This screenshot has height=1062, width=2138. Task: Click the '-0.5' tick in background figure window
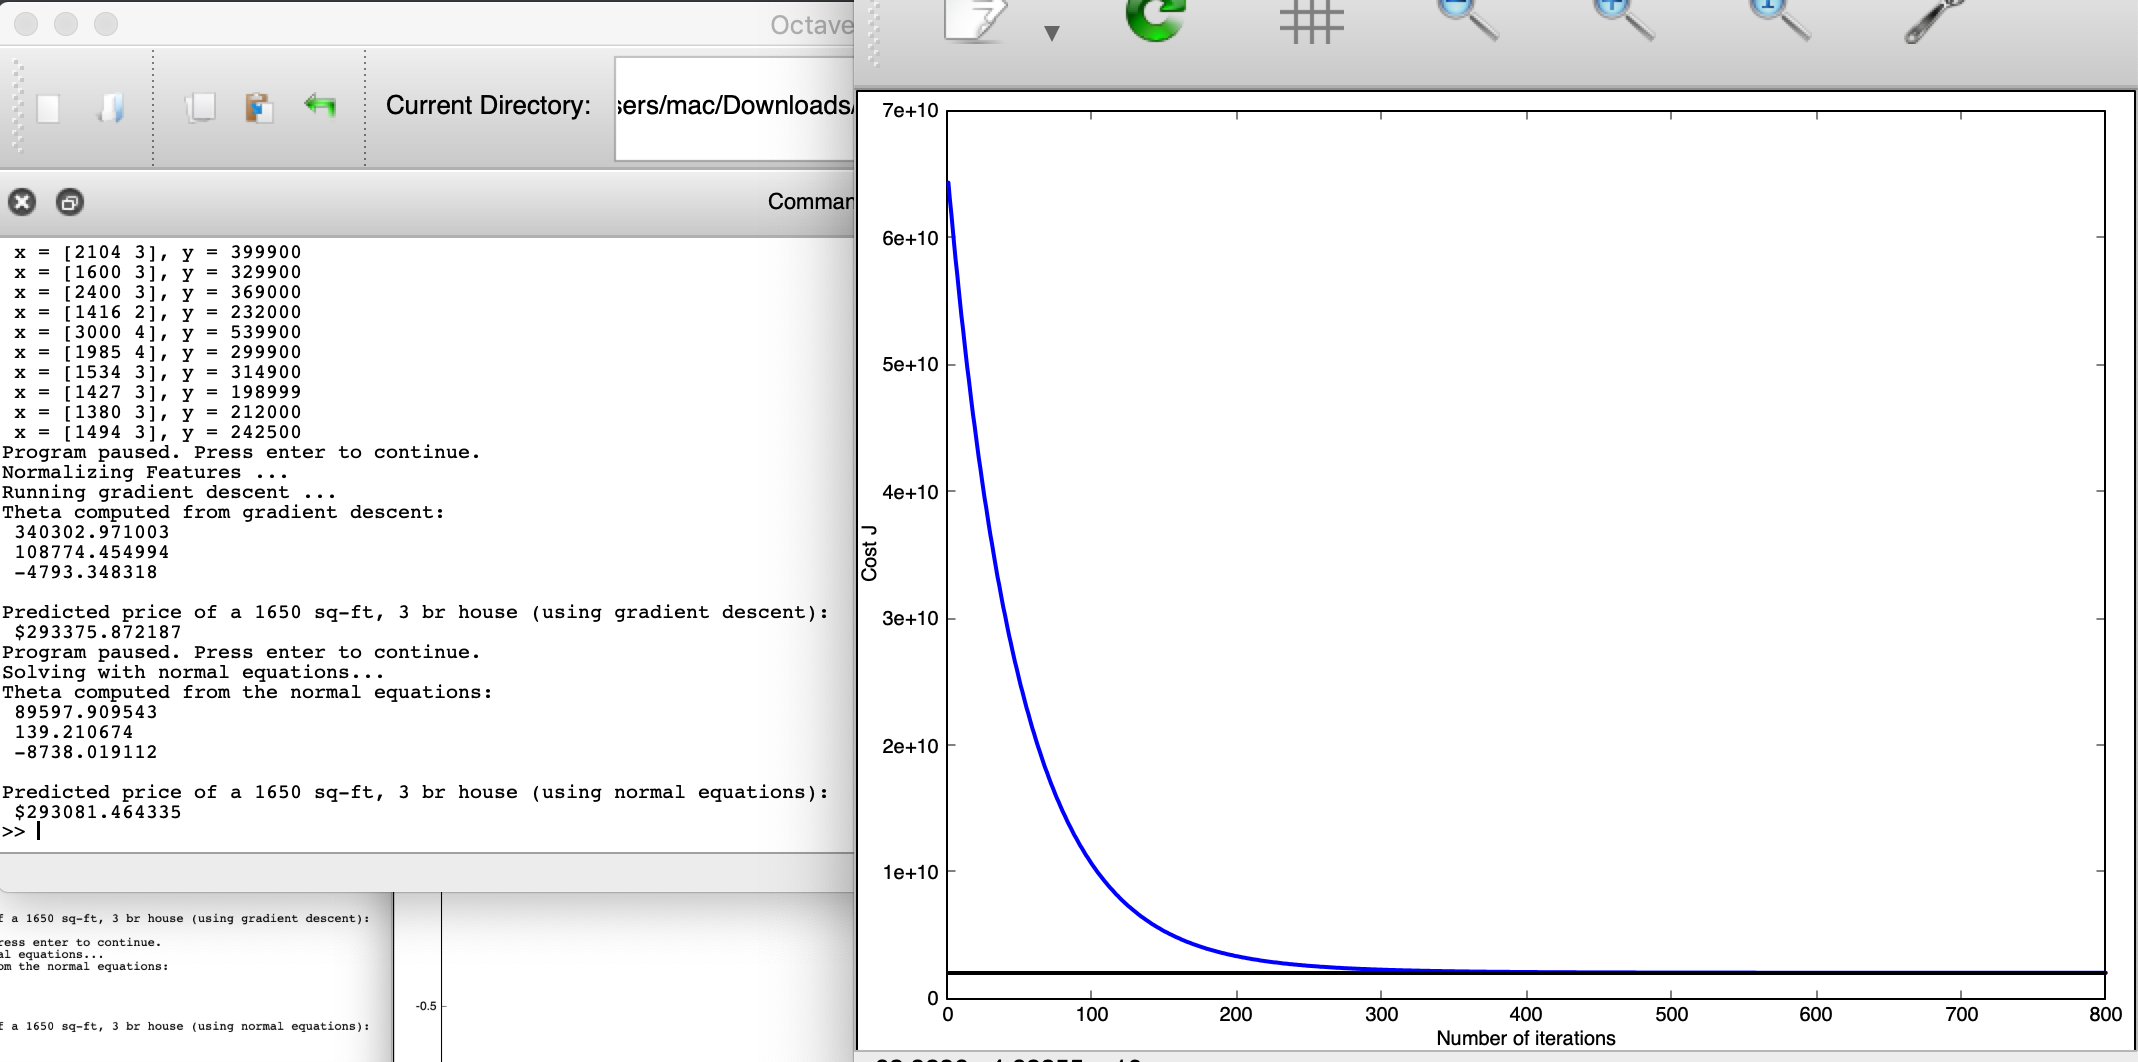pos(427,1006)
